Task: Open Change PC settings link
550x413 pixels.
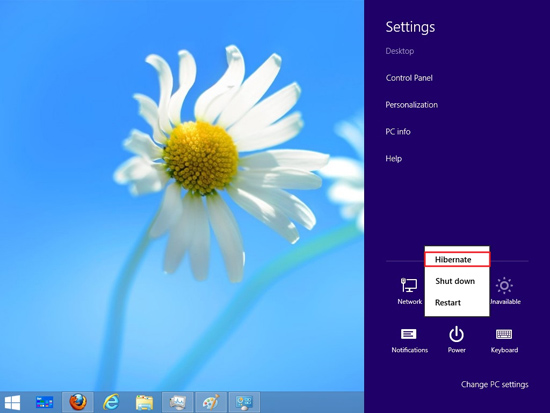Action: [x=495, y=385]
